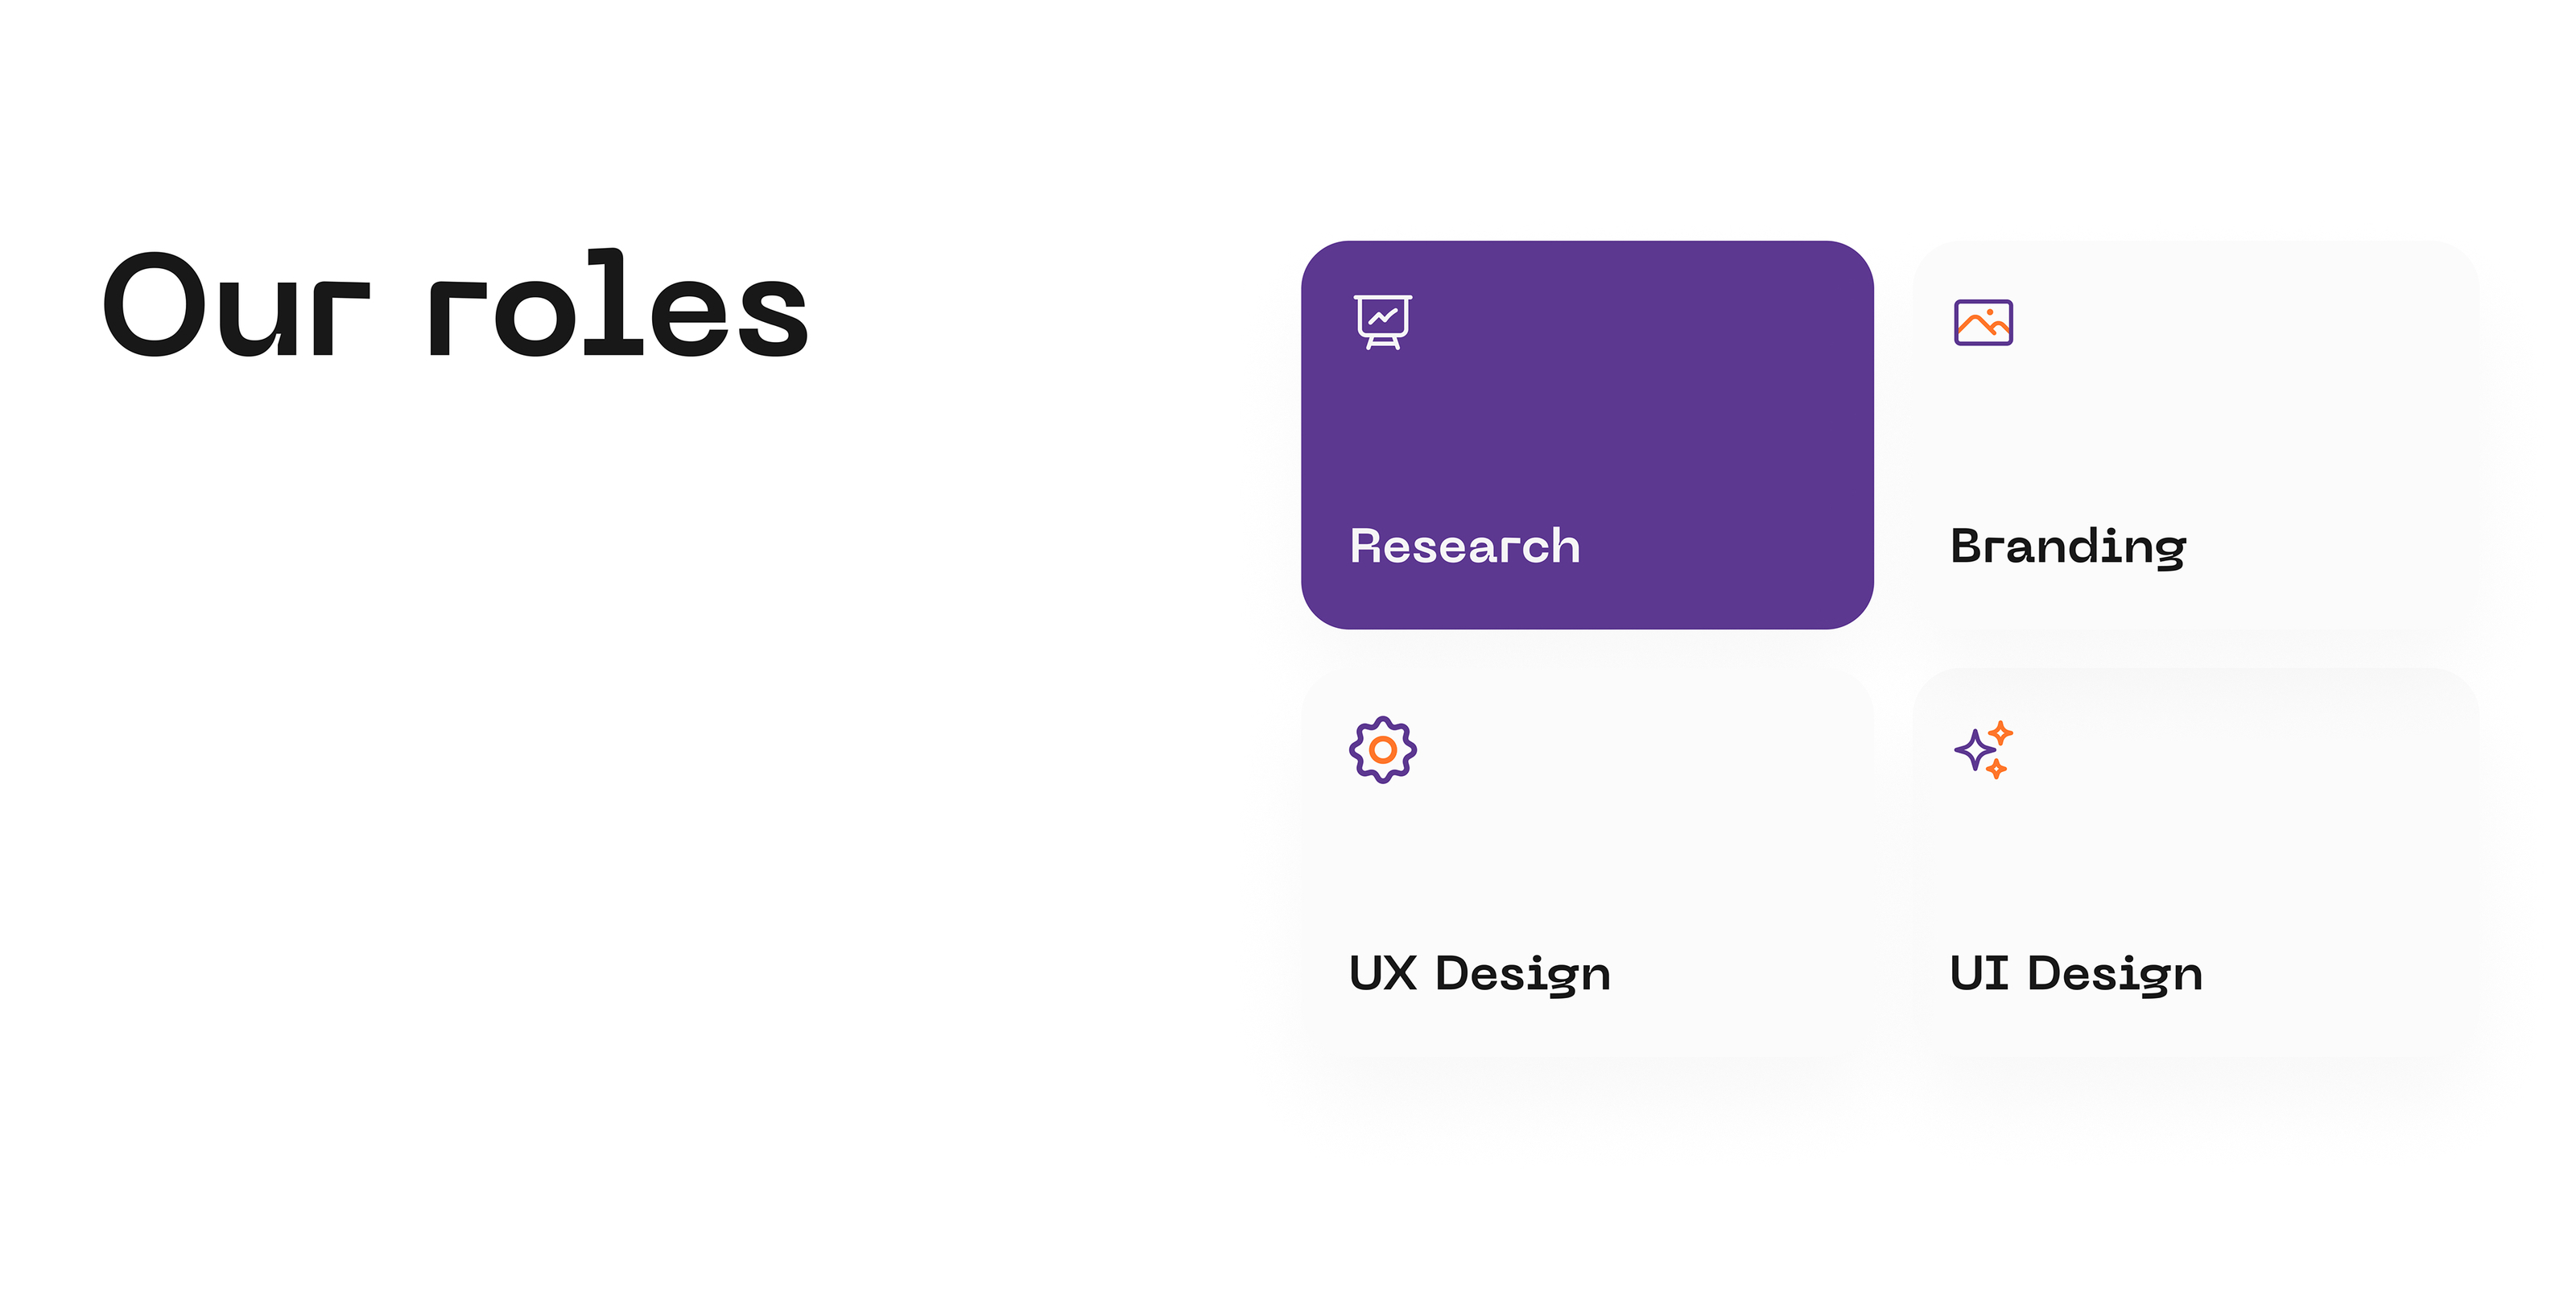Click the easel legs of the Research icon

[x=1383, y=343]
